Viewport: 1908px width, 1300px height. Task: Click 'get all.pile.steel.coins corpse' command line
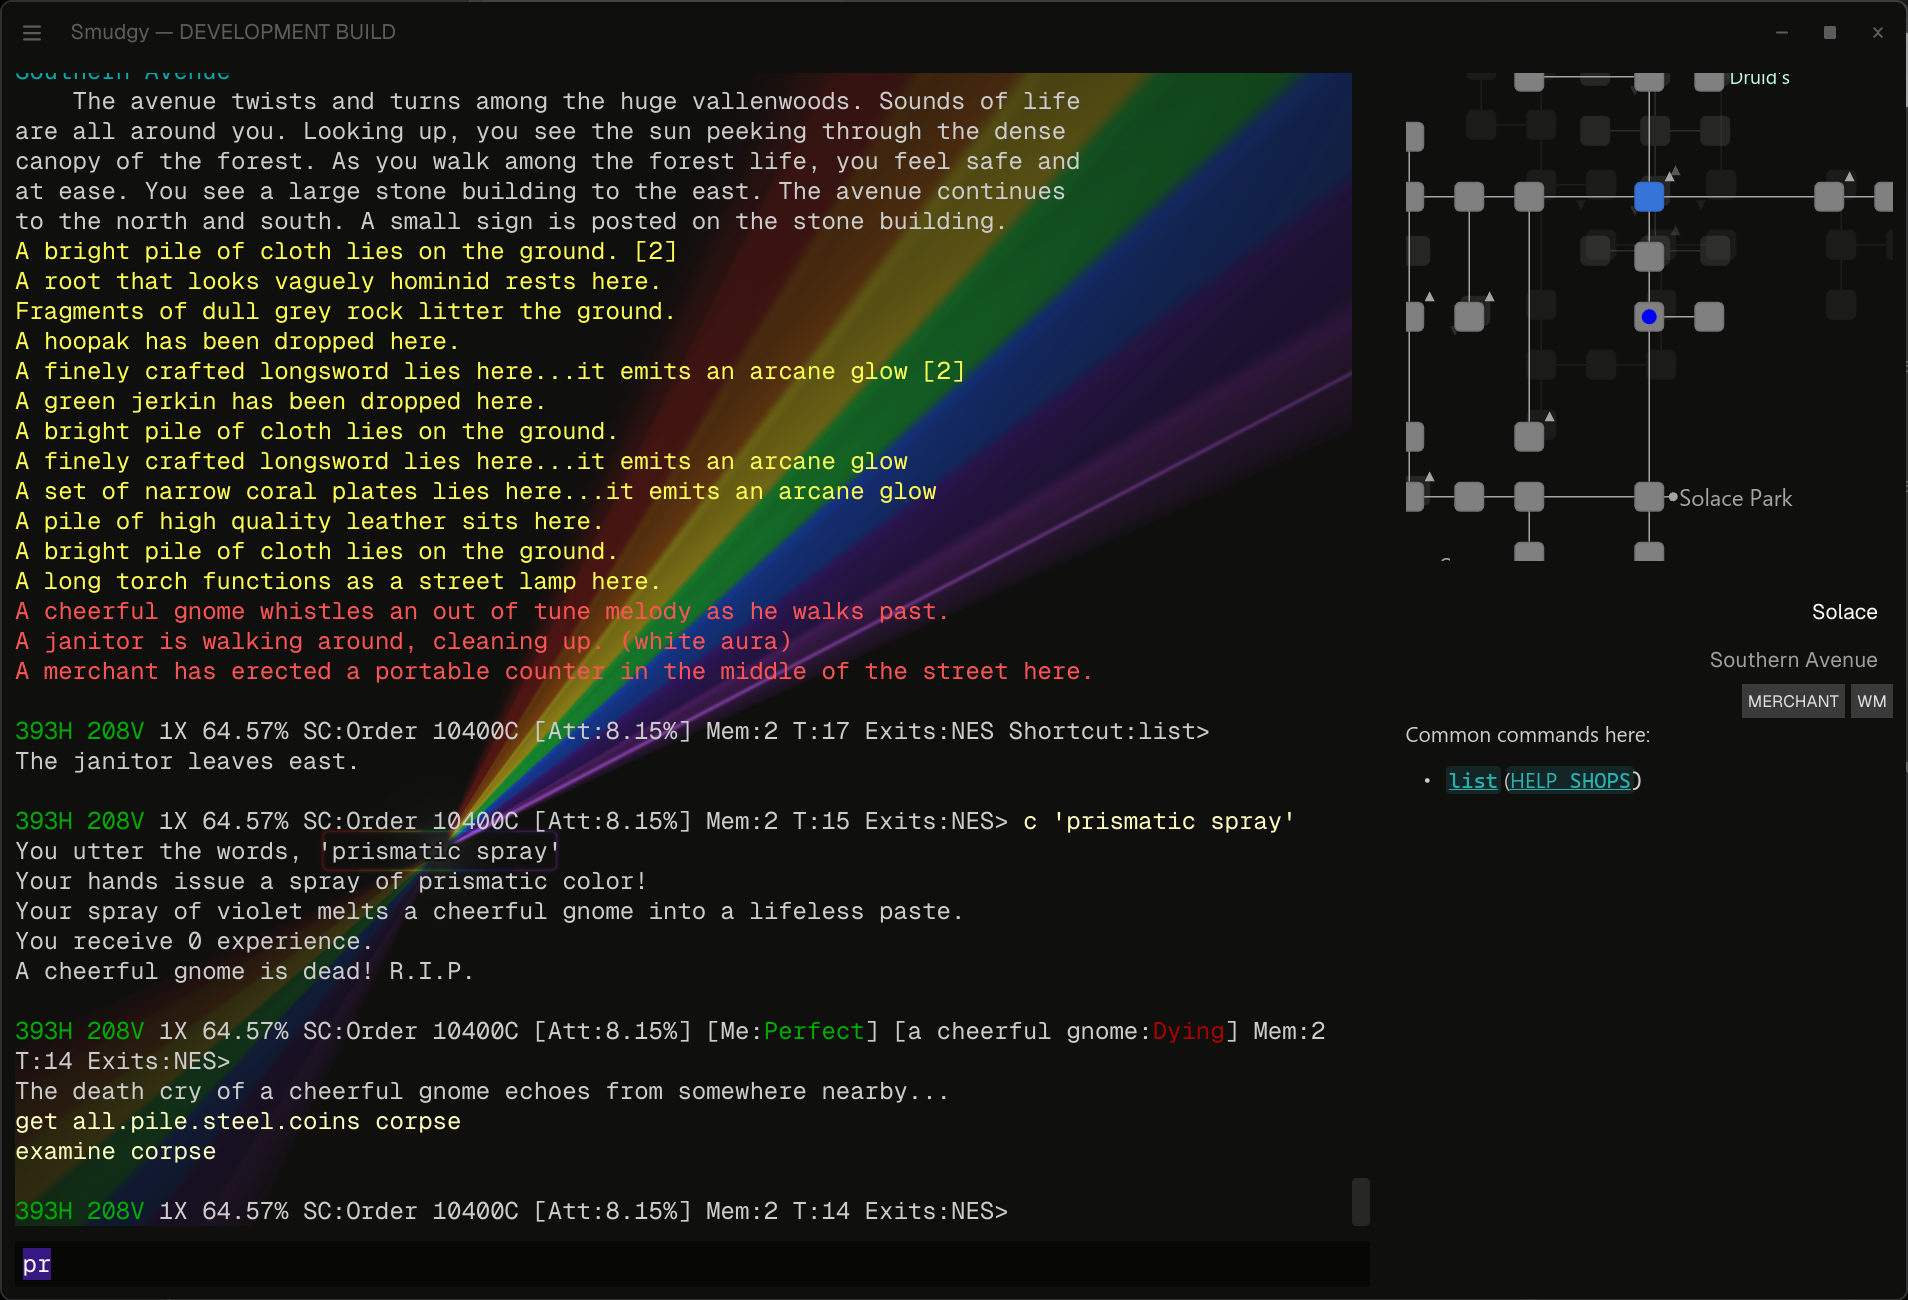click(238, 1121)
